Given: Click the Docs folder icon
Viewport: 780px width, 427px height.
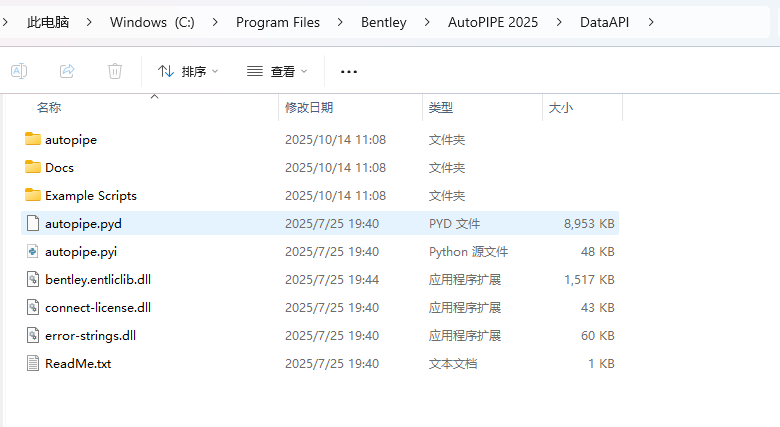Looking at the screenshot, I should point(33,167).
